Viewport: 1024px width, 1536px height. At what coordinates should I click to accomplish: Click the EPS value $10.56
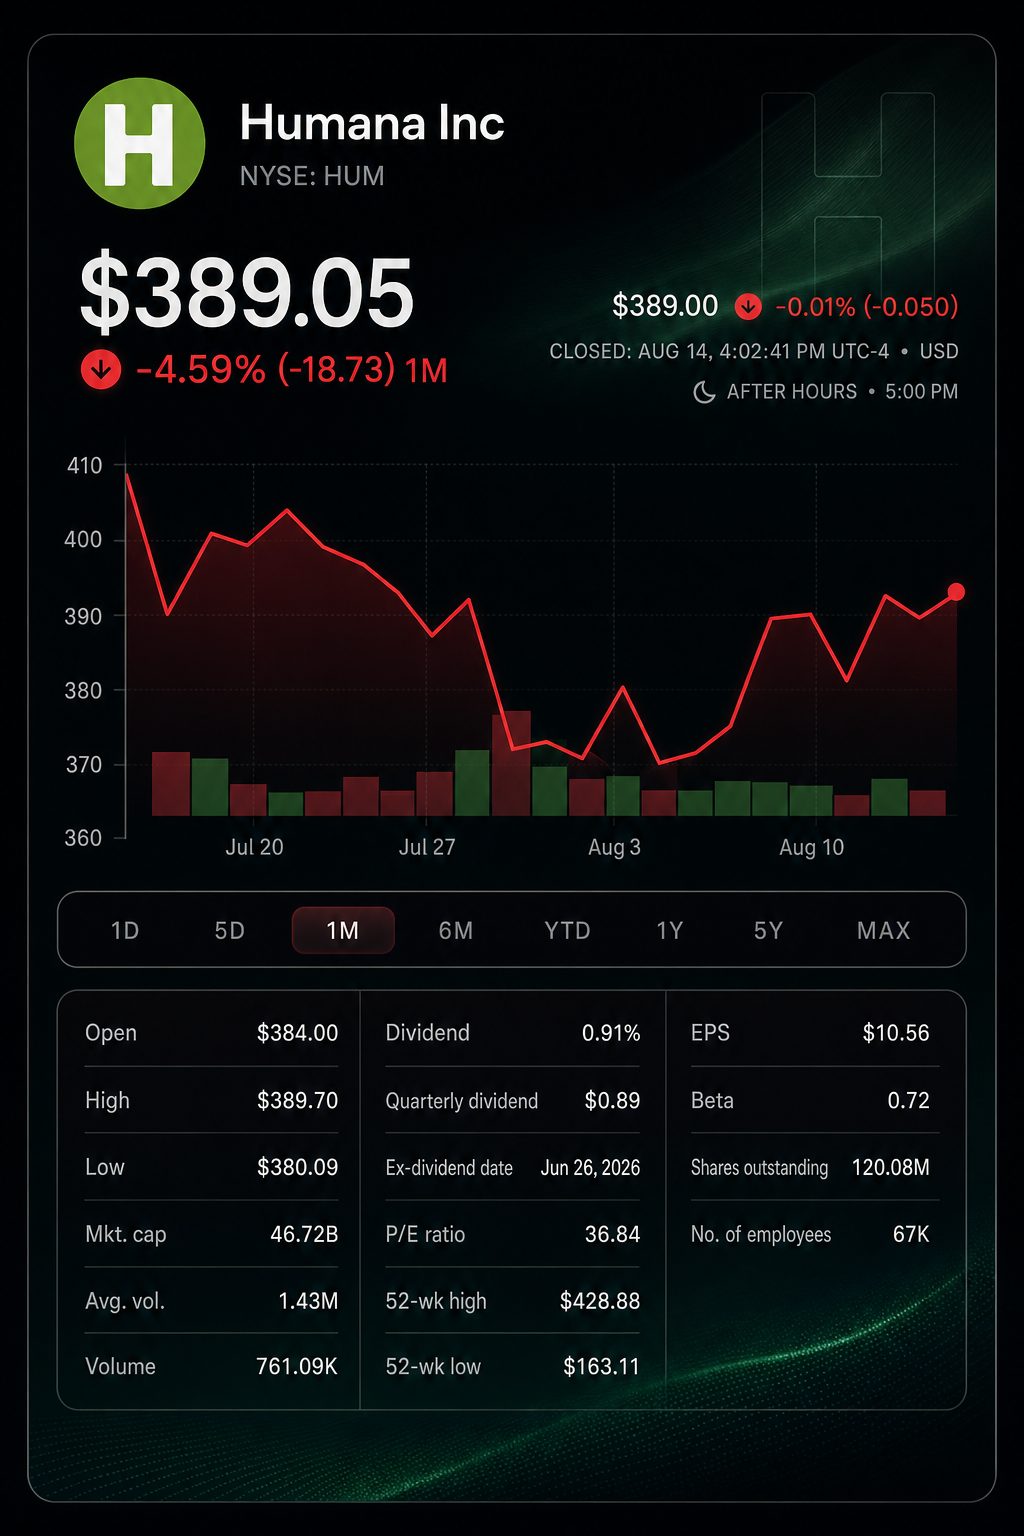tap(896, 1033)
